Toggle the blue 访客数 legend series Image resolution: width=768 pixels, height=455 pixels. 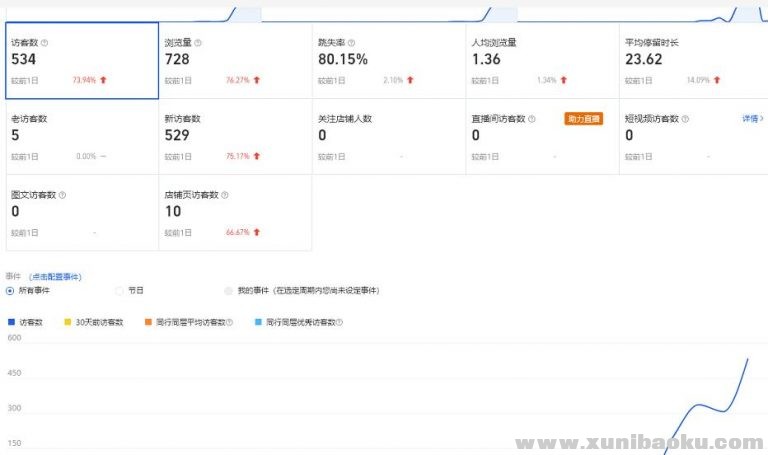26,322
